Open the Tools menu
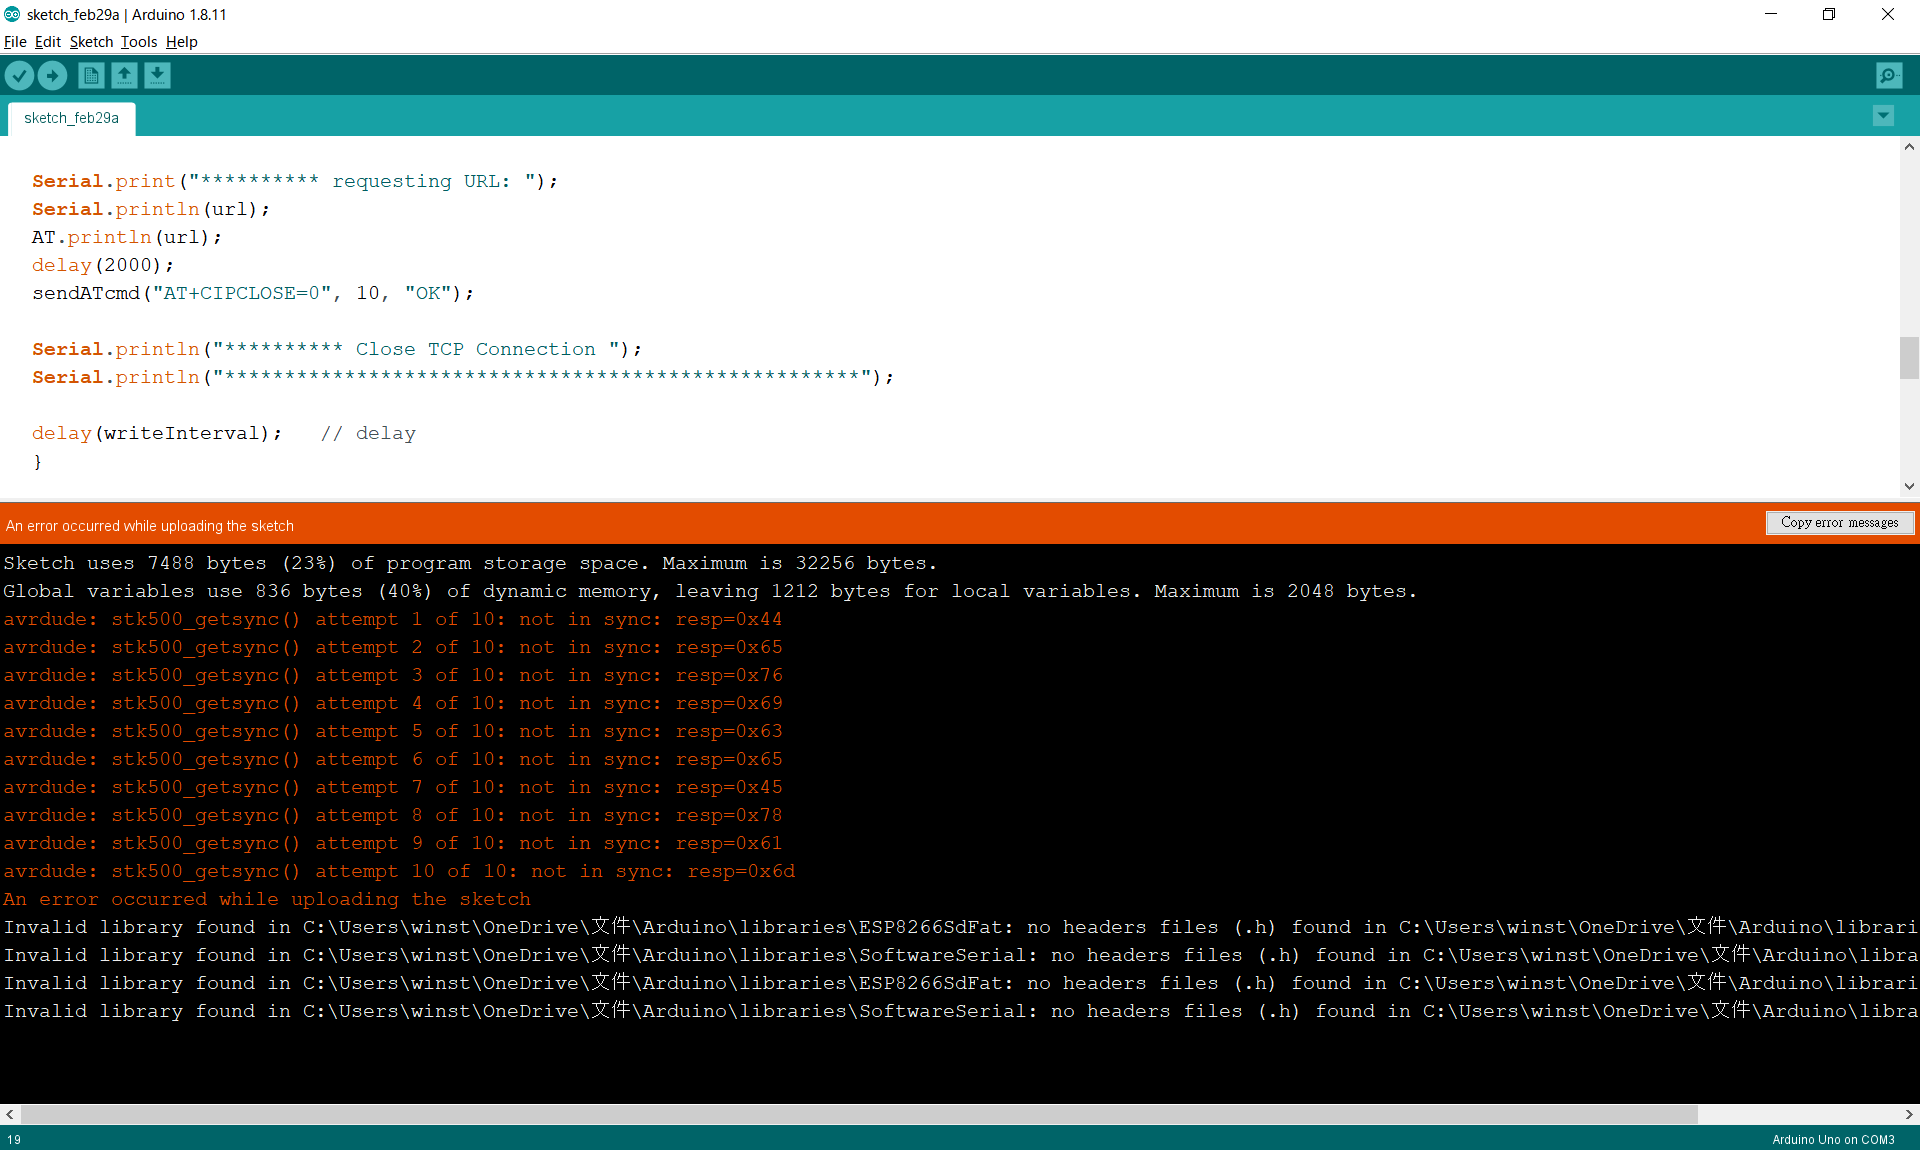This screenshot has width=1920, height=1150. point(138,42)
